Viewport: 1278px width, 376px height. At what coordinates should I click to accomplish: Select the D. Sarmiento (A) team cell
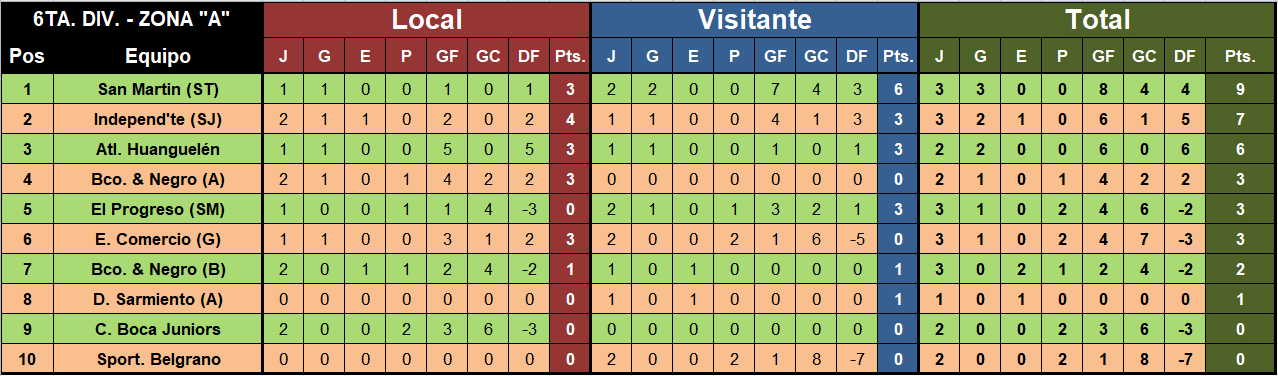pyautogui.click(x=158, y=299)
